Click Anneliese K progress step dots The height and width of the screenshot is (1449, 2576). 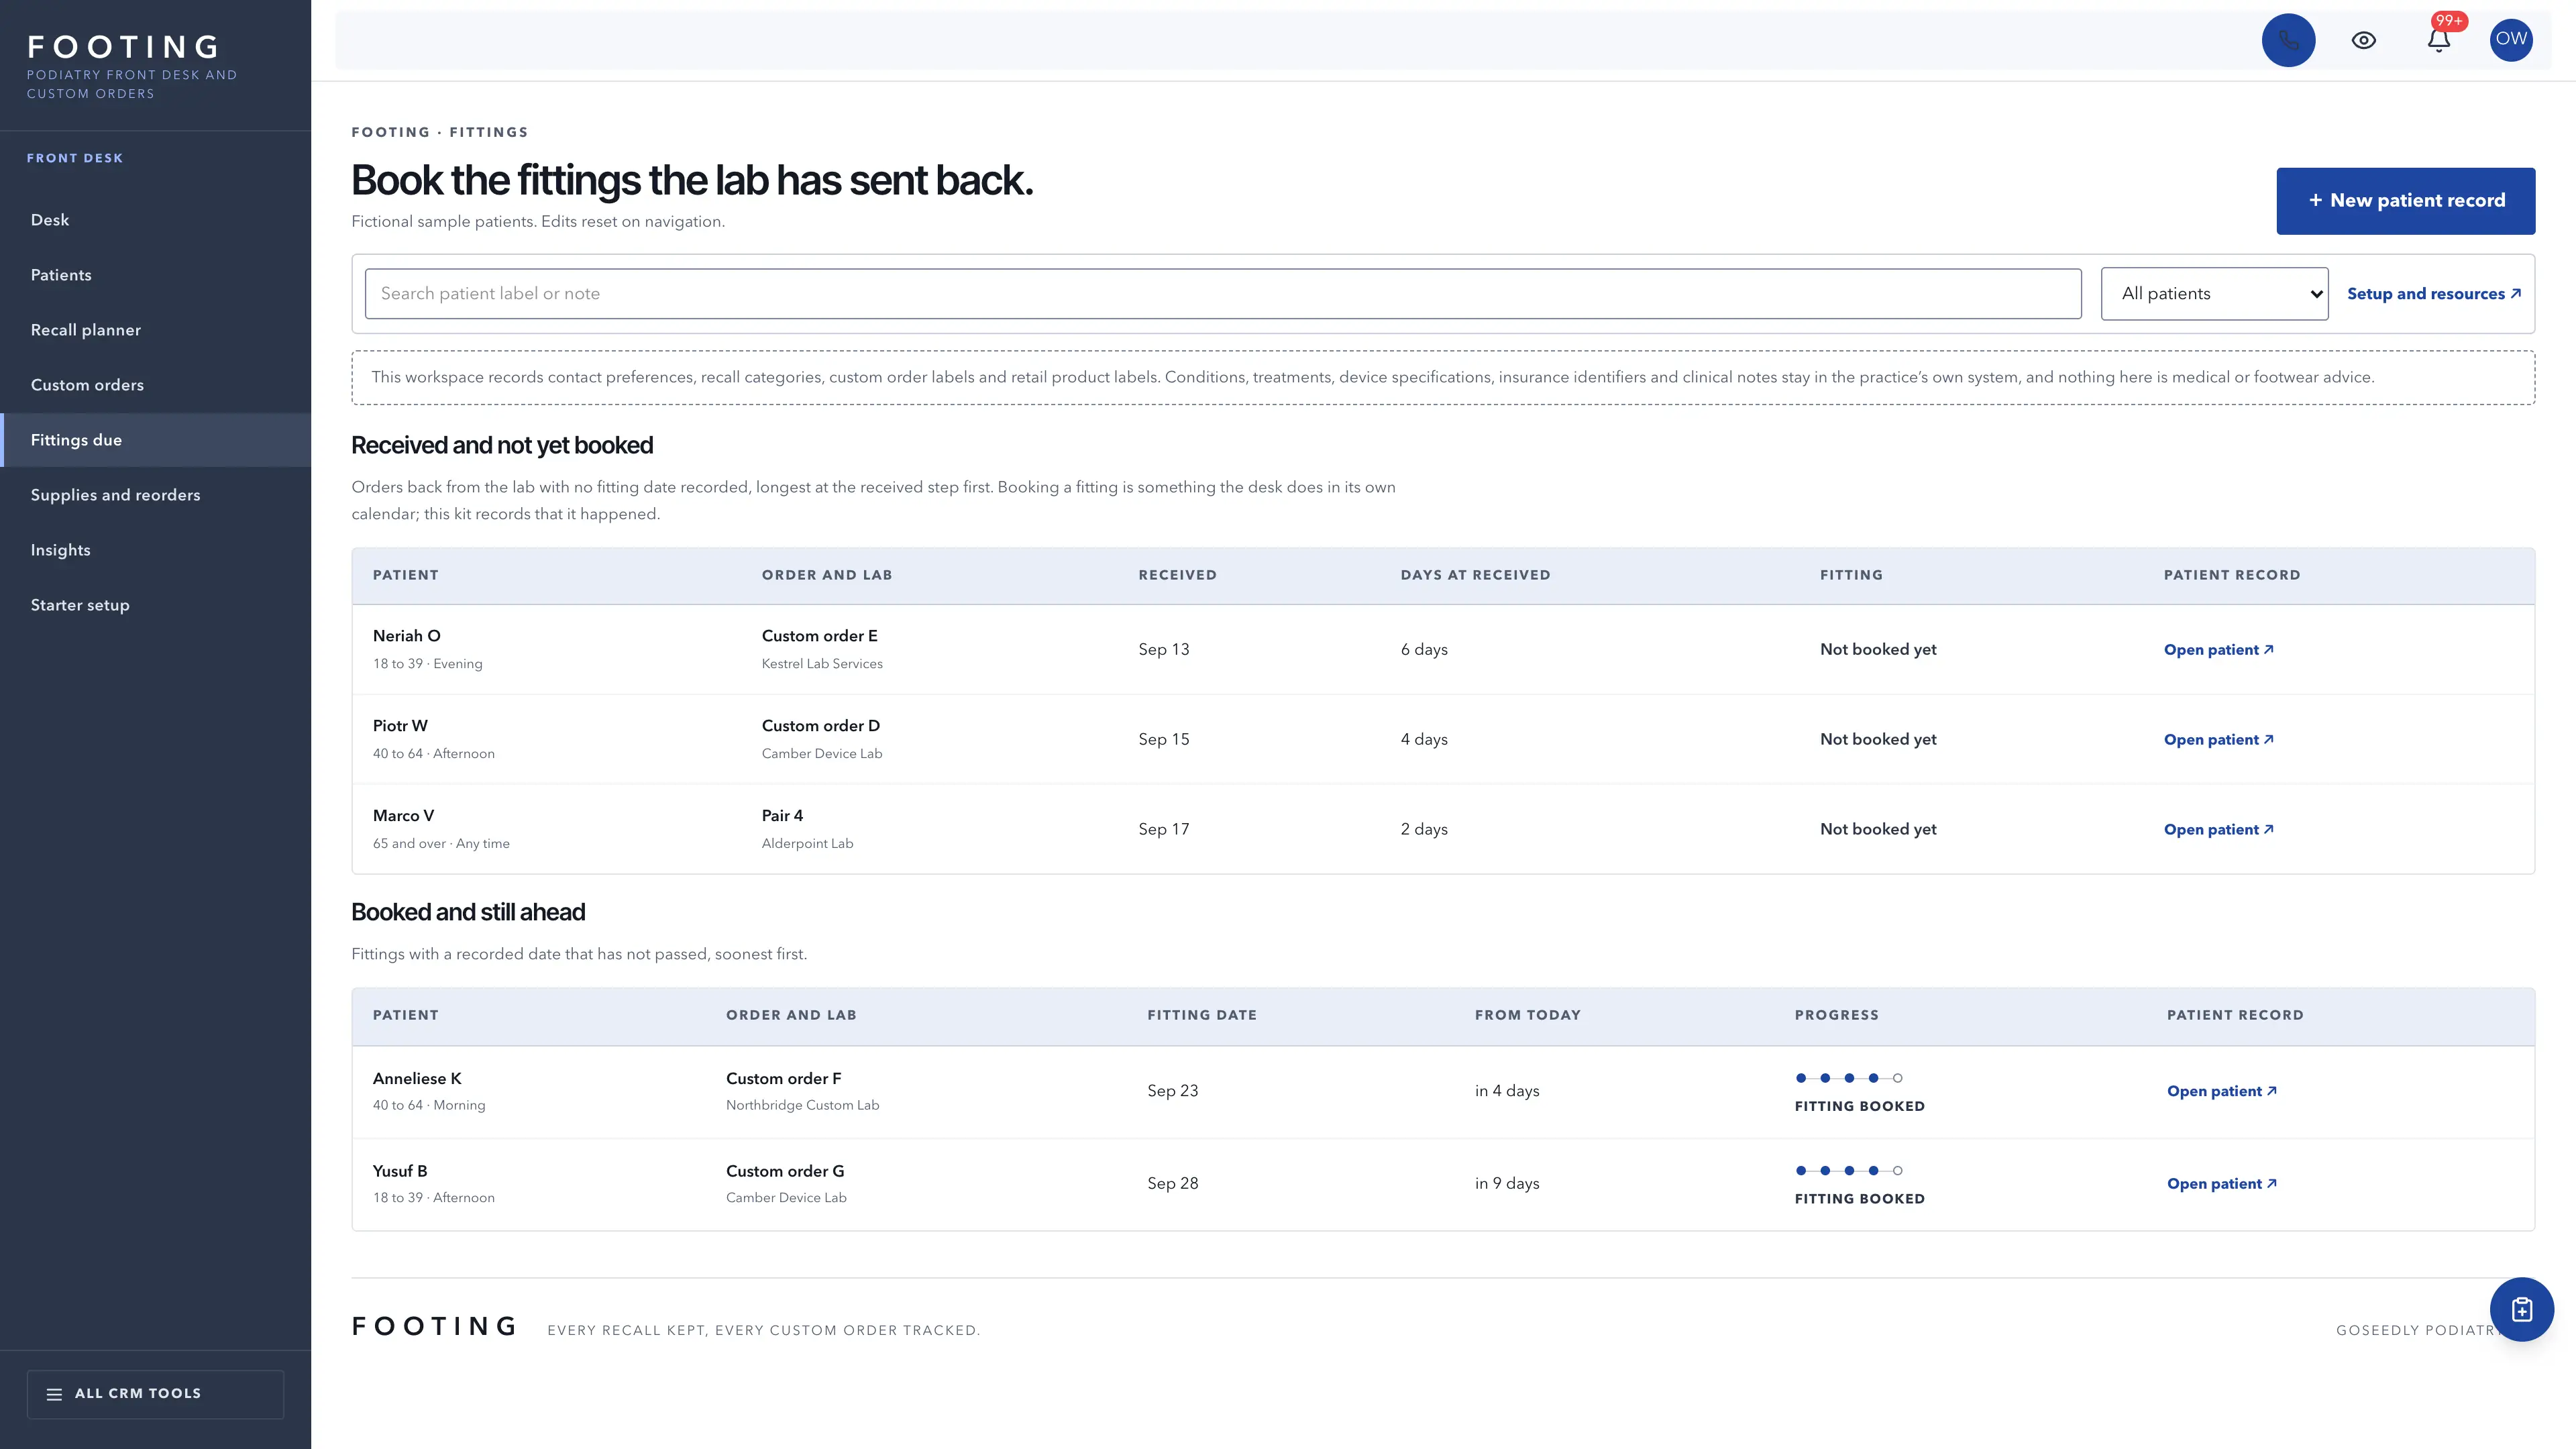pos(1849,1078)
